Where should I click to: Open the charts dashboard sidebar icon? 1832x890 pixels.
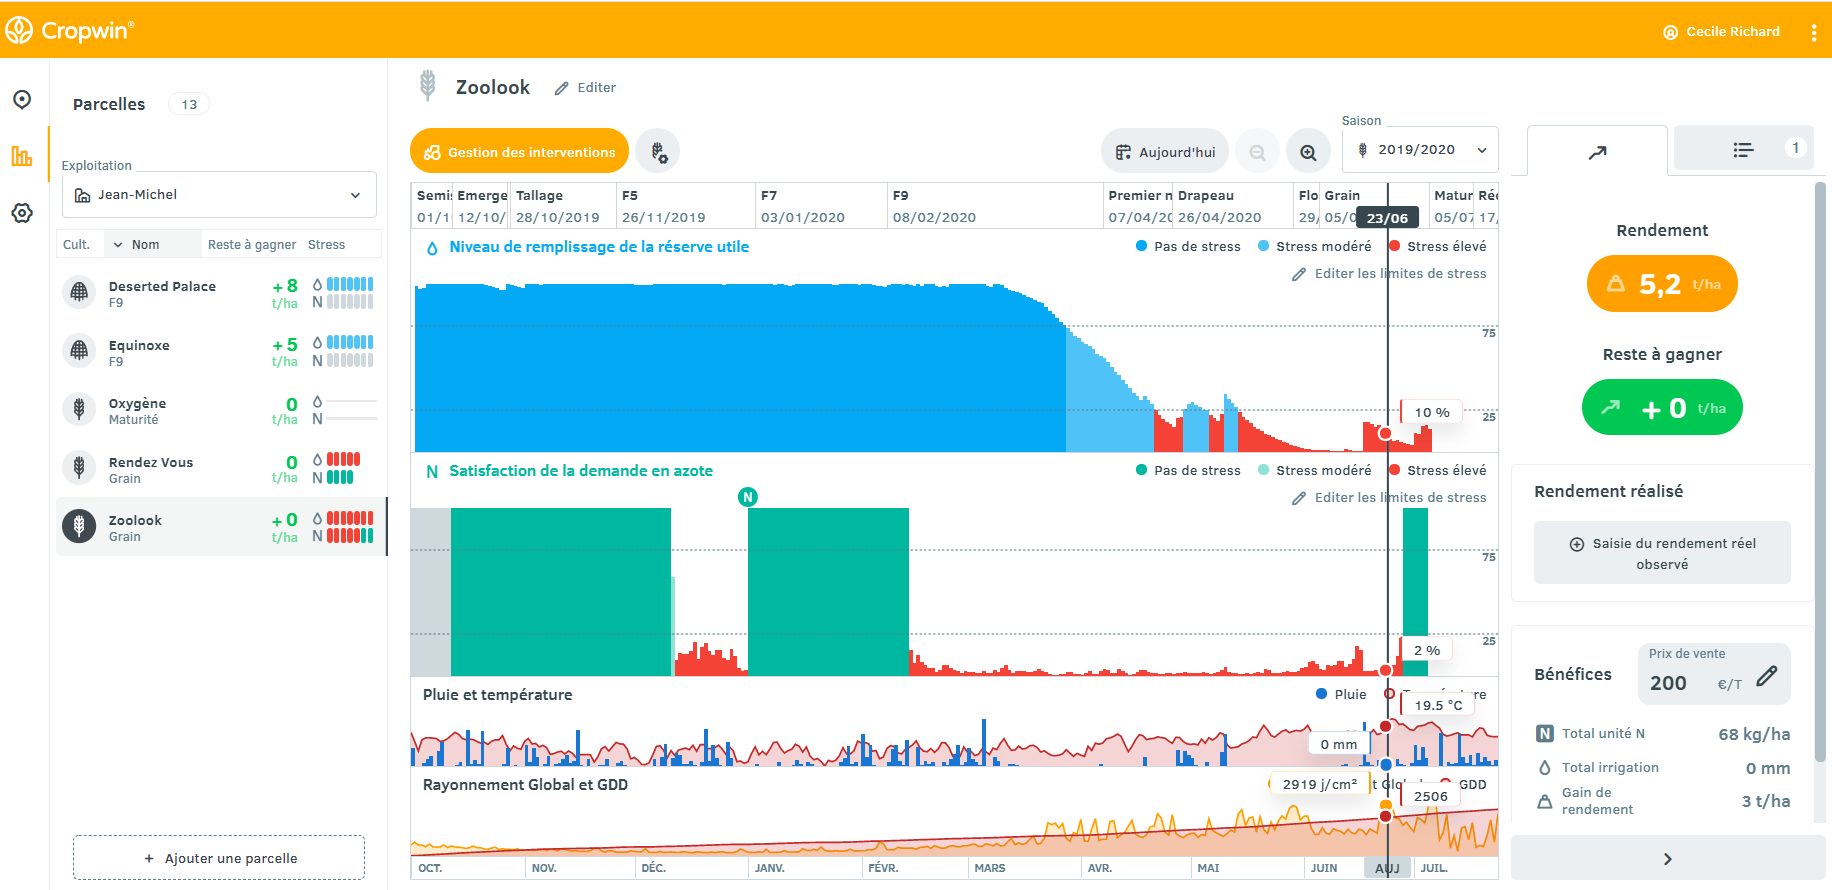(x=22, y=156)
